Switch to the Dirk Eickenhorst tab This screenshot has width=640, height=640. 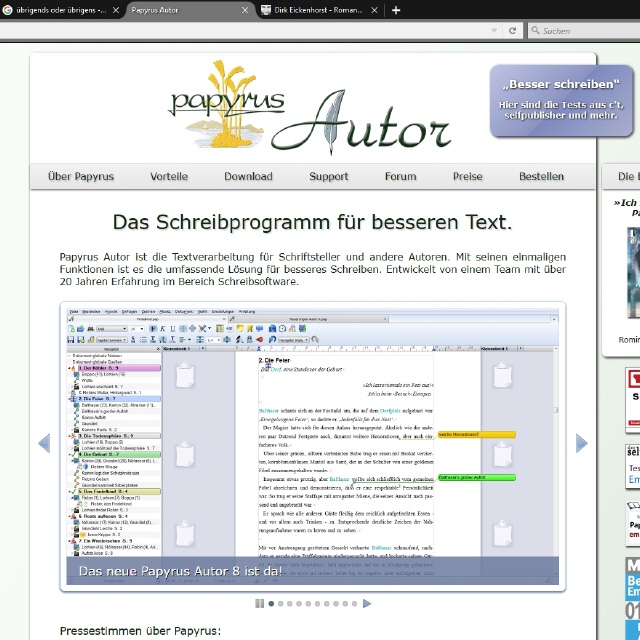319,10
